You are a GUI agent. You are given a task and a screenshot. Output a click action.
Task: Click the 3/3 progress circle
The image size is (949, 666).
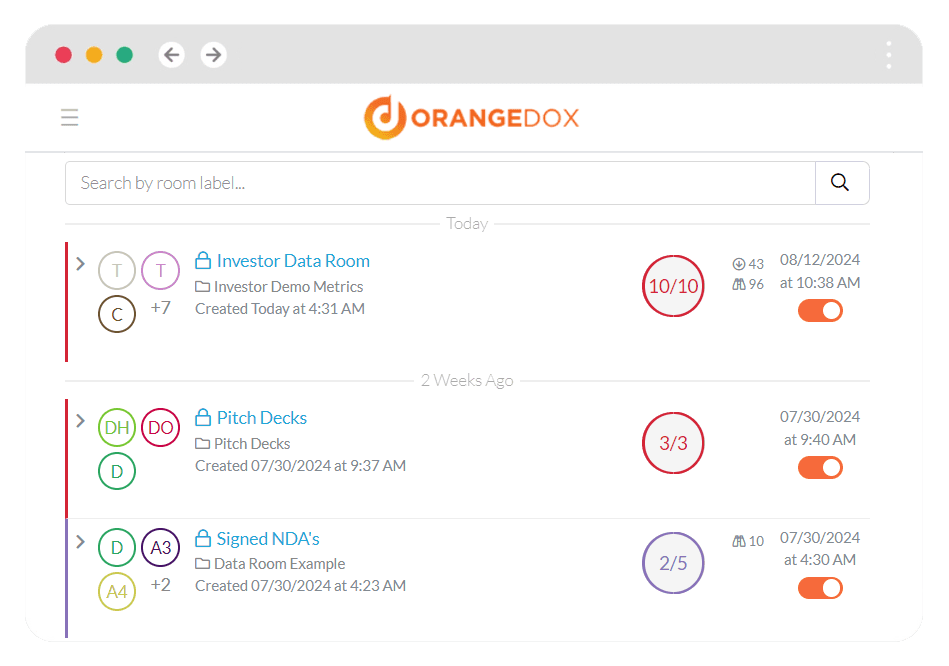tap(673, 443)
